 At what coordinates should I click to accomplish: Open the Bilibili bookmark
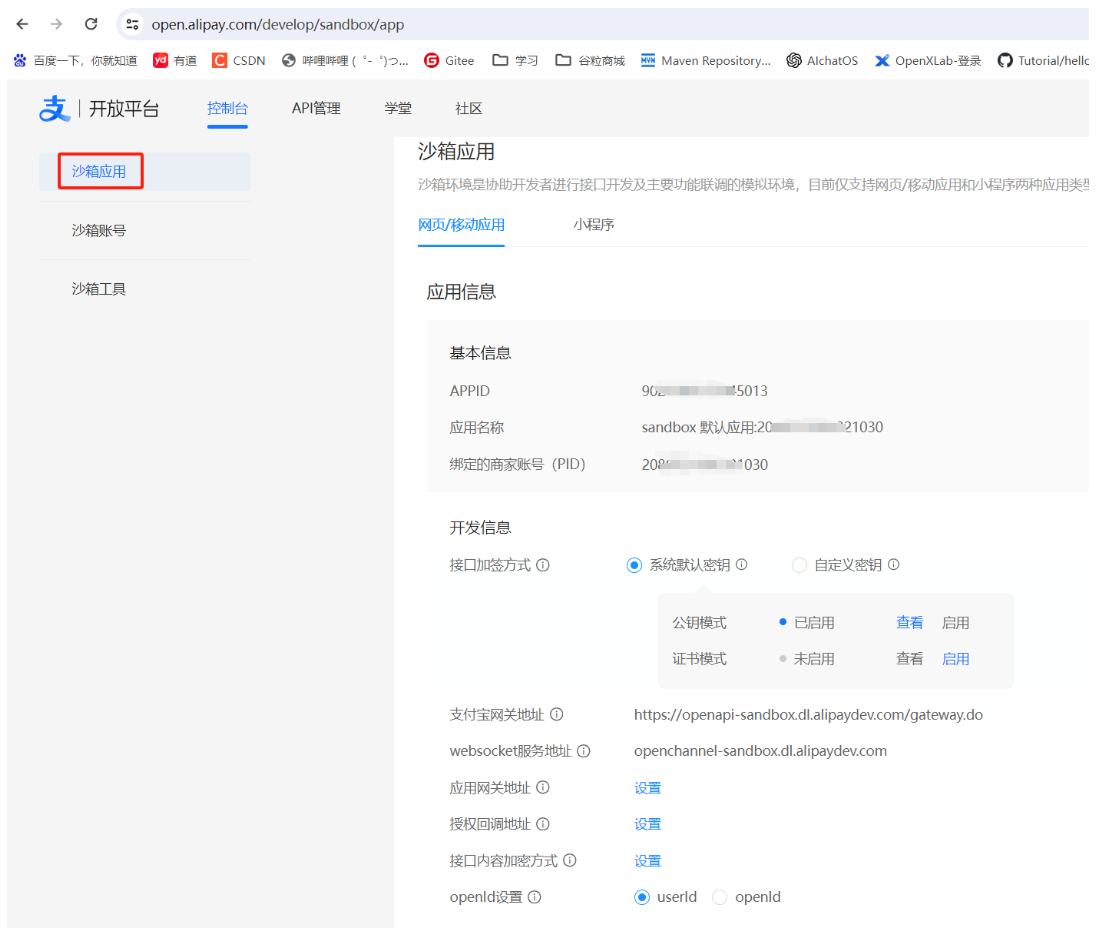click(345, 61)
